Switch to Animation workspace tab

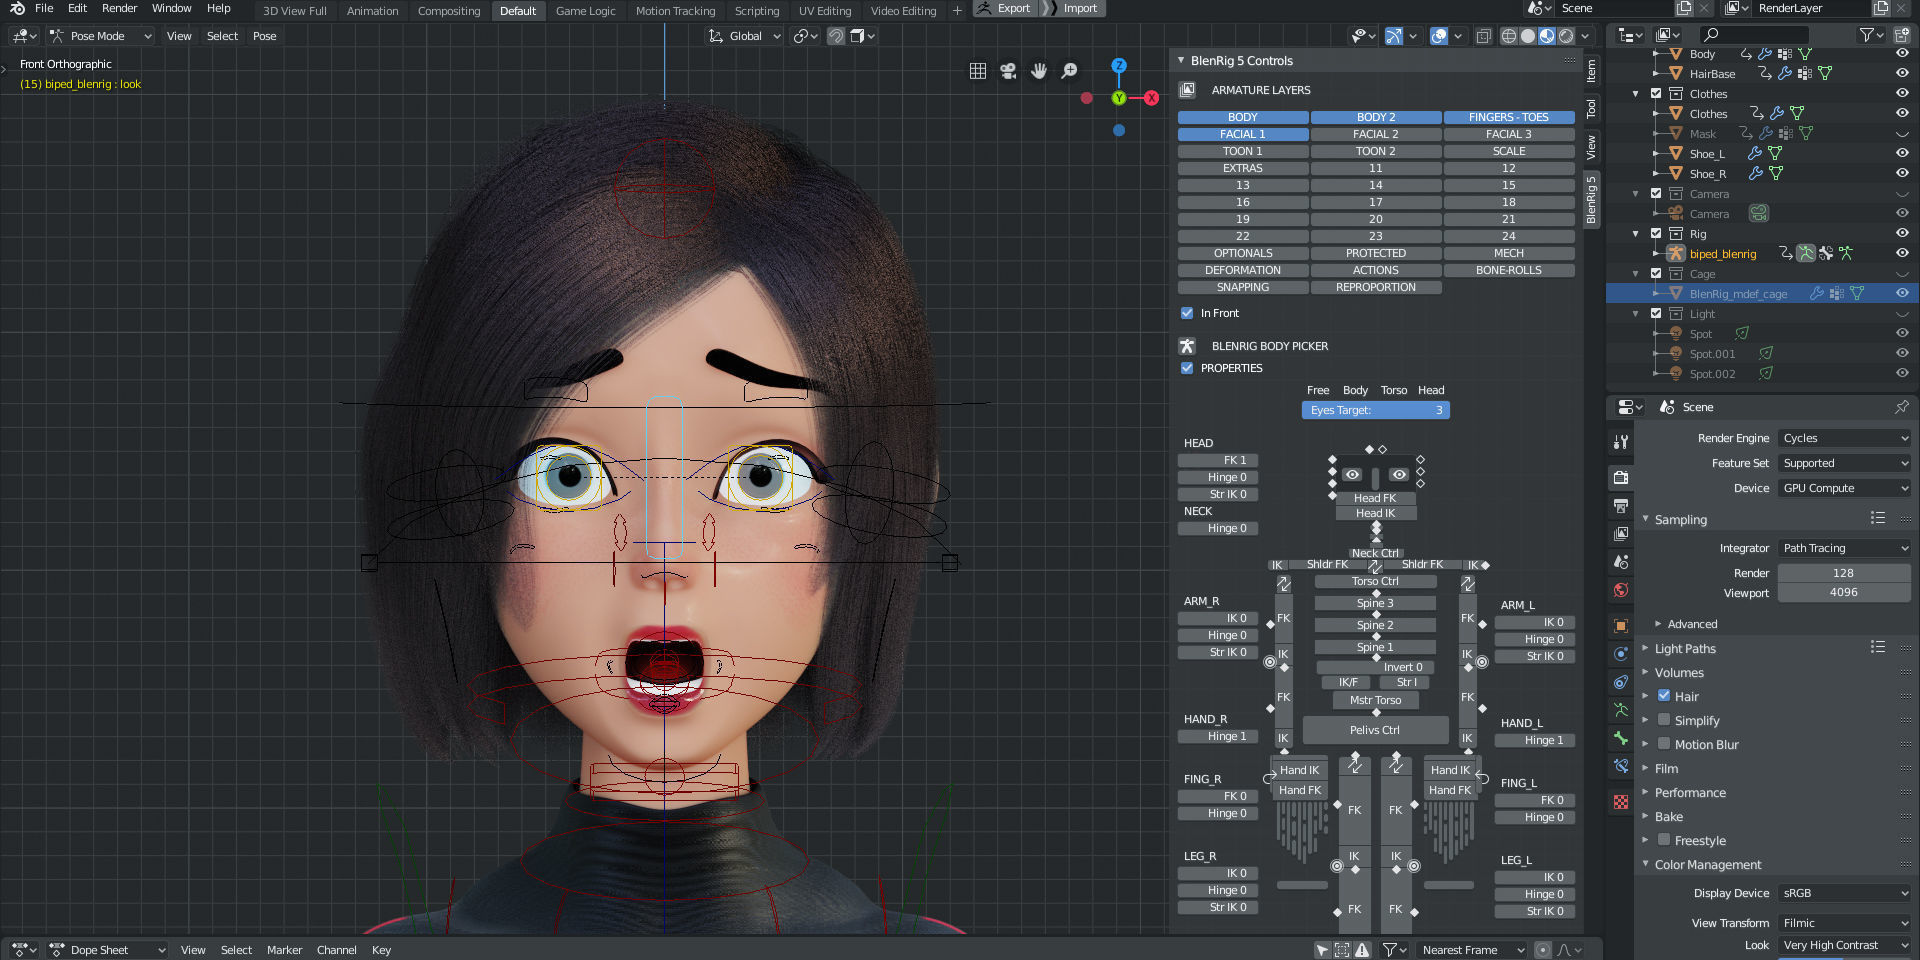click(x=372, y=11)
